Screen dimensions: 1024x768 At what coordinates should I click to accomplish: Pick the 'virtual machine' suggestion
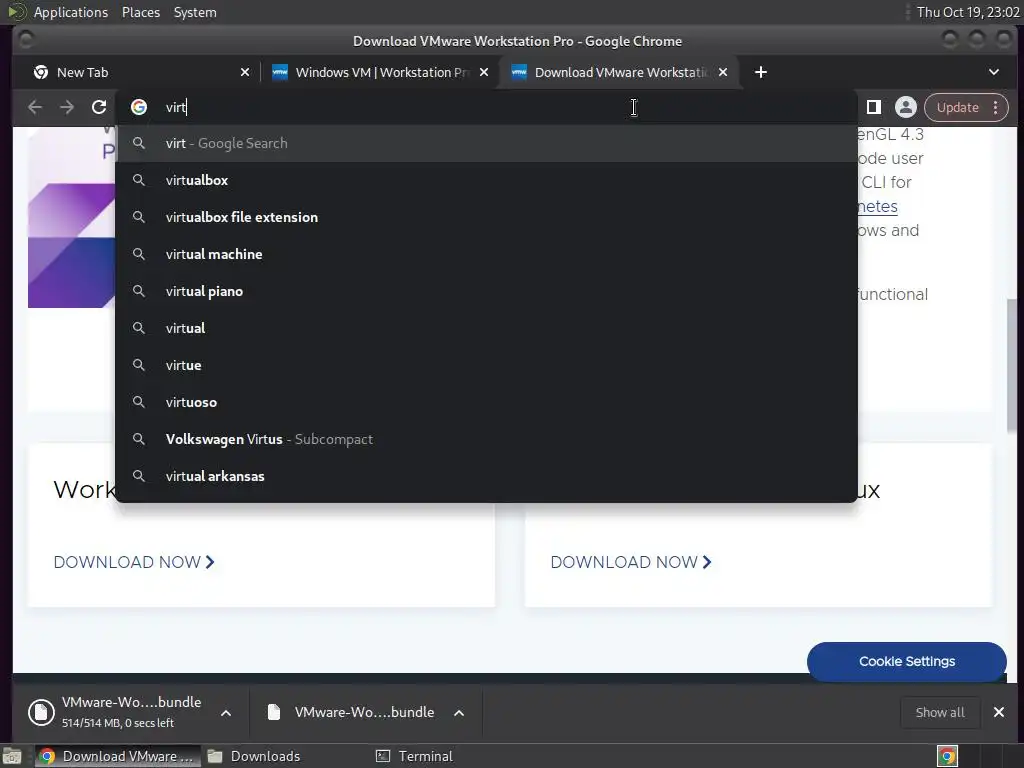(486, 254)
